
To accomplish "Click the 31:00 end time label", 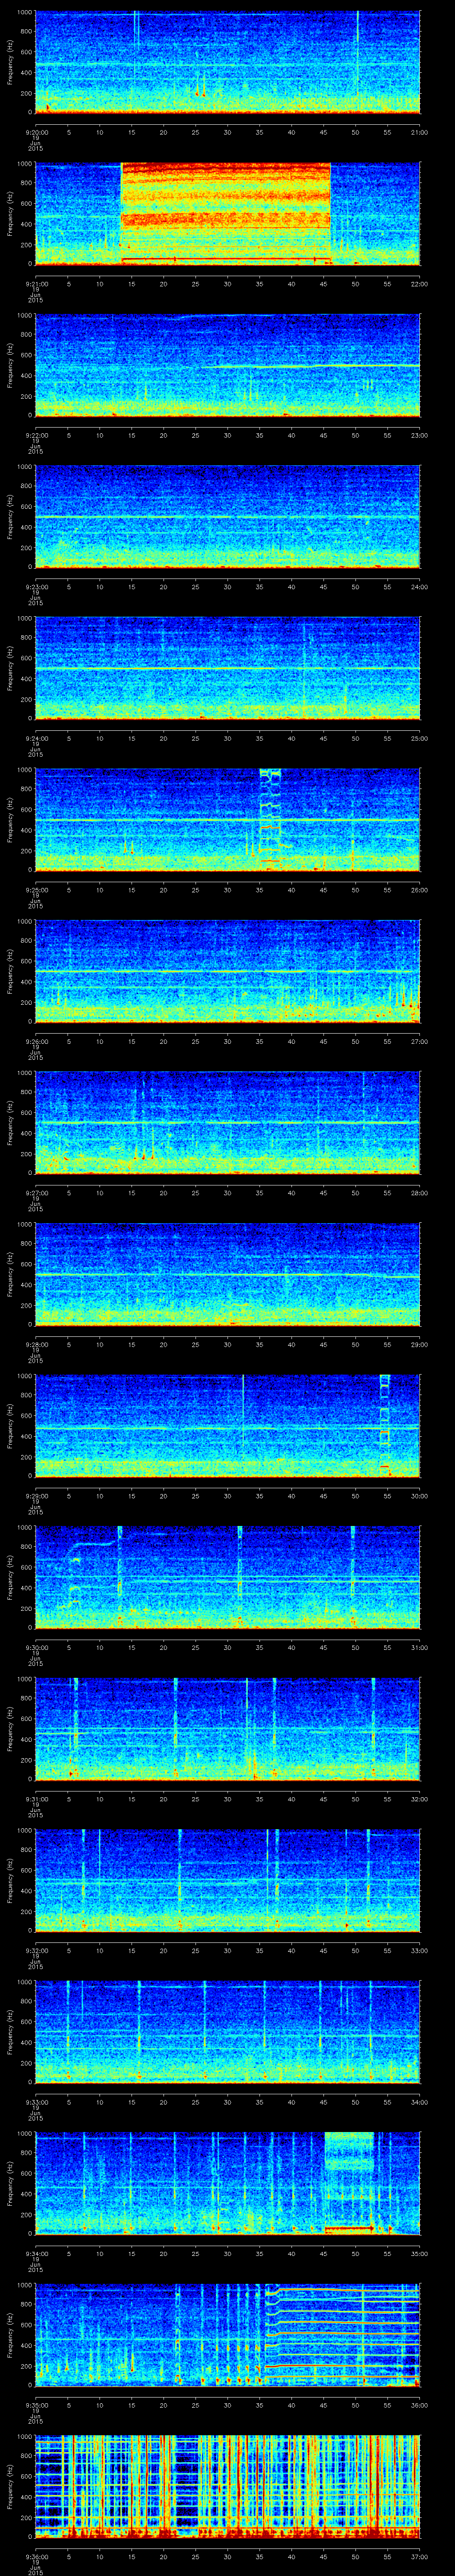I will 419,1647.
